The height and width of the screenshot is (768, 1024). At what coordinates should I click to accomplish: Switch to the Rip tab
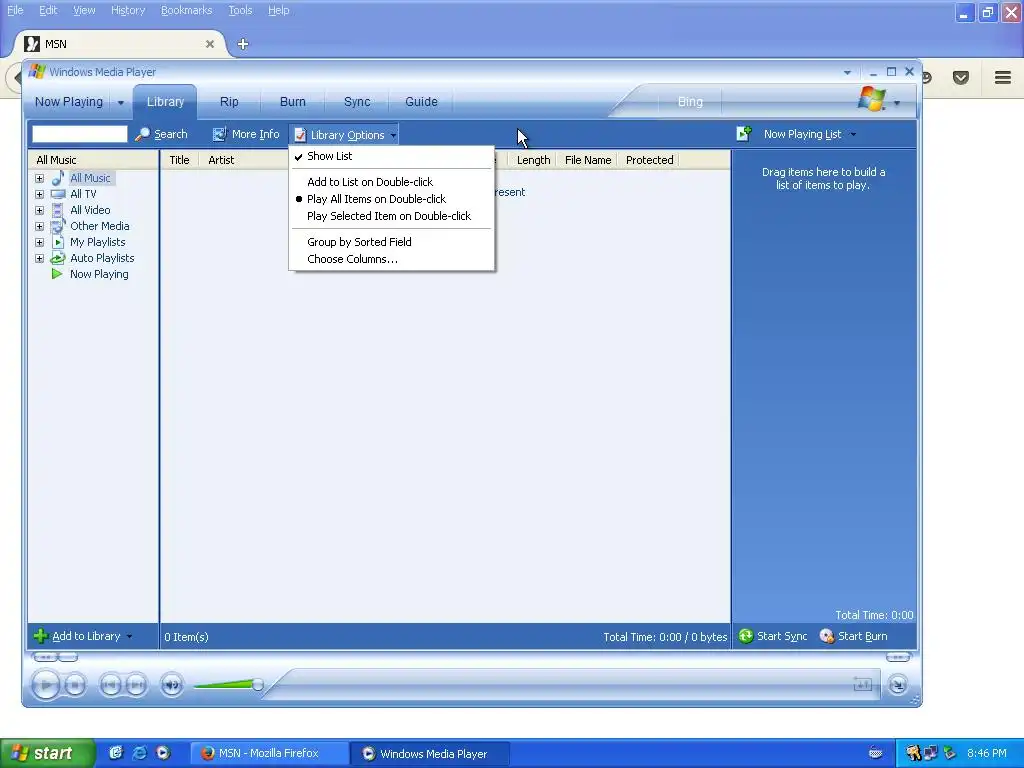pyautogui.click(x=229, y=102)
